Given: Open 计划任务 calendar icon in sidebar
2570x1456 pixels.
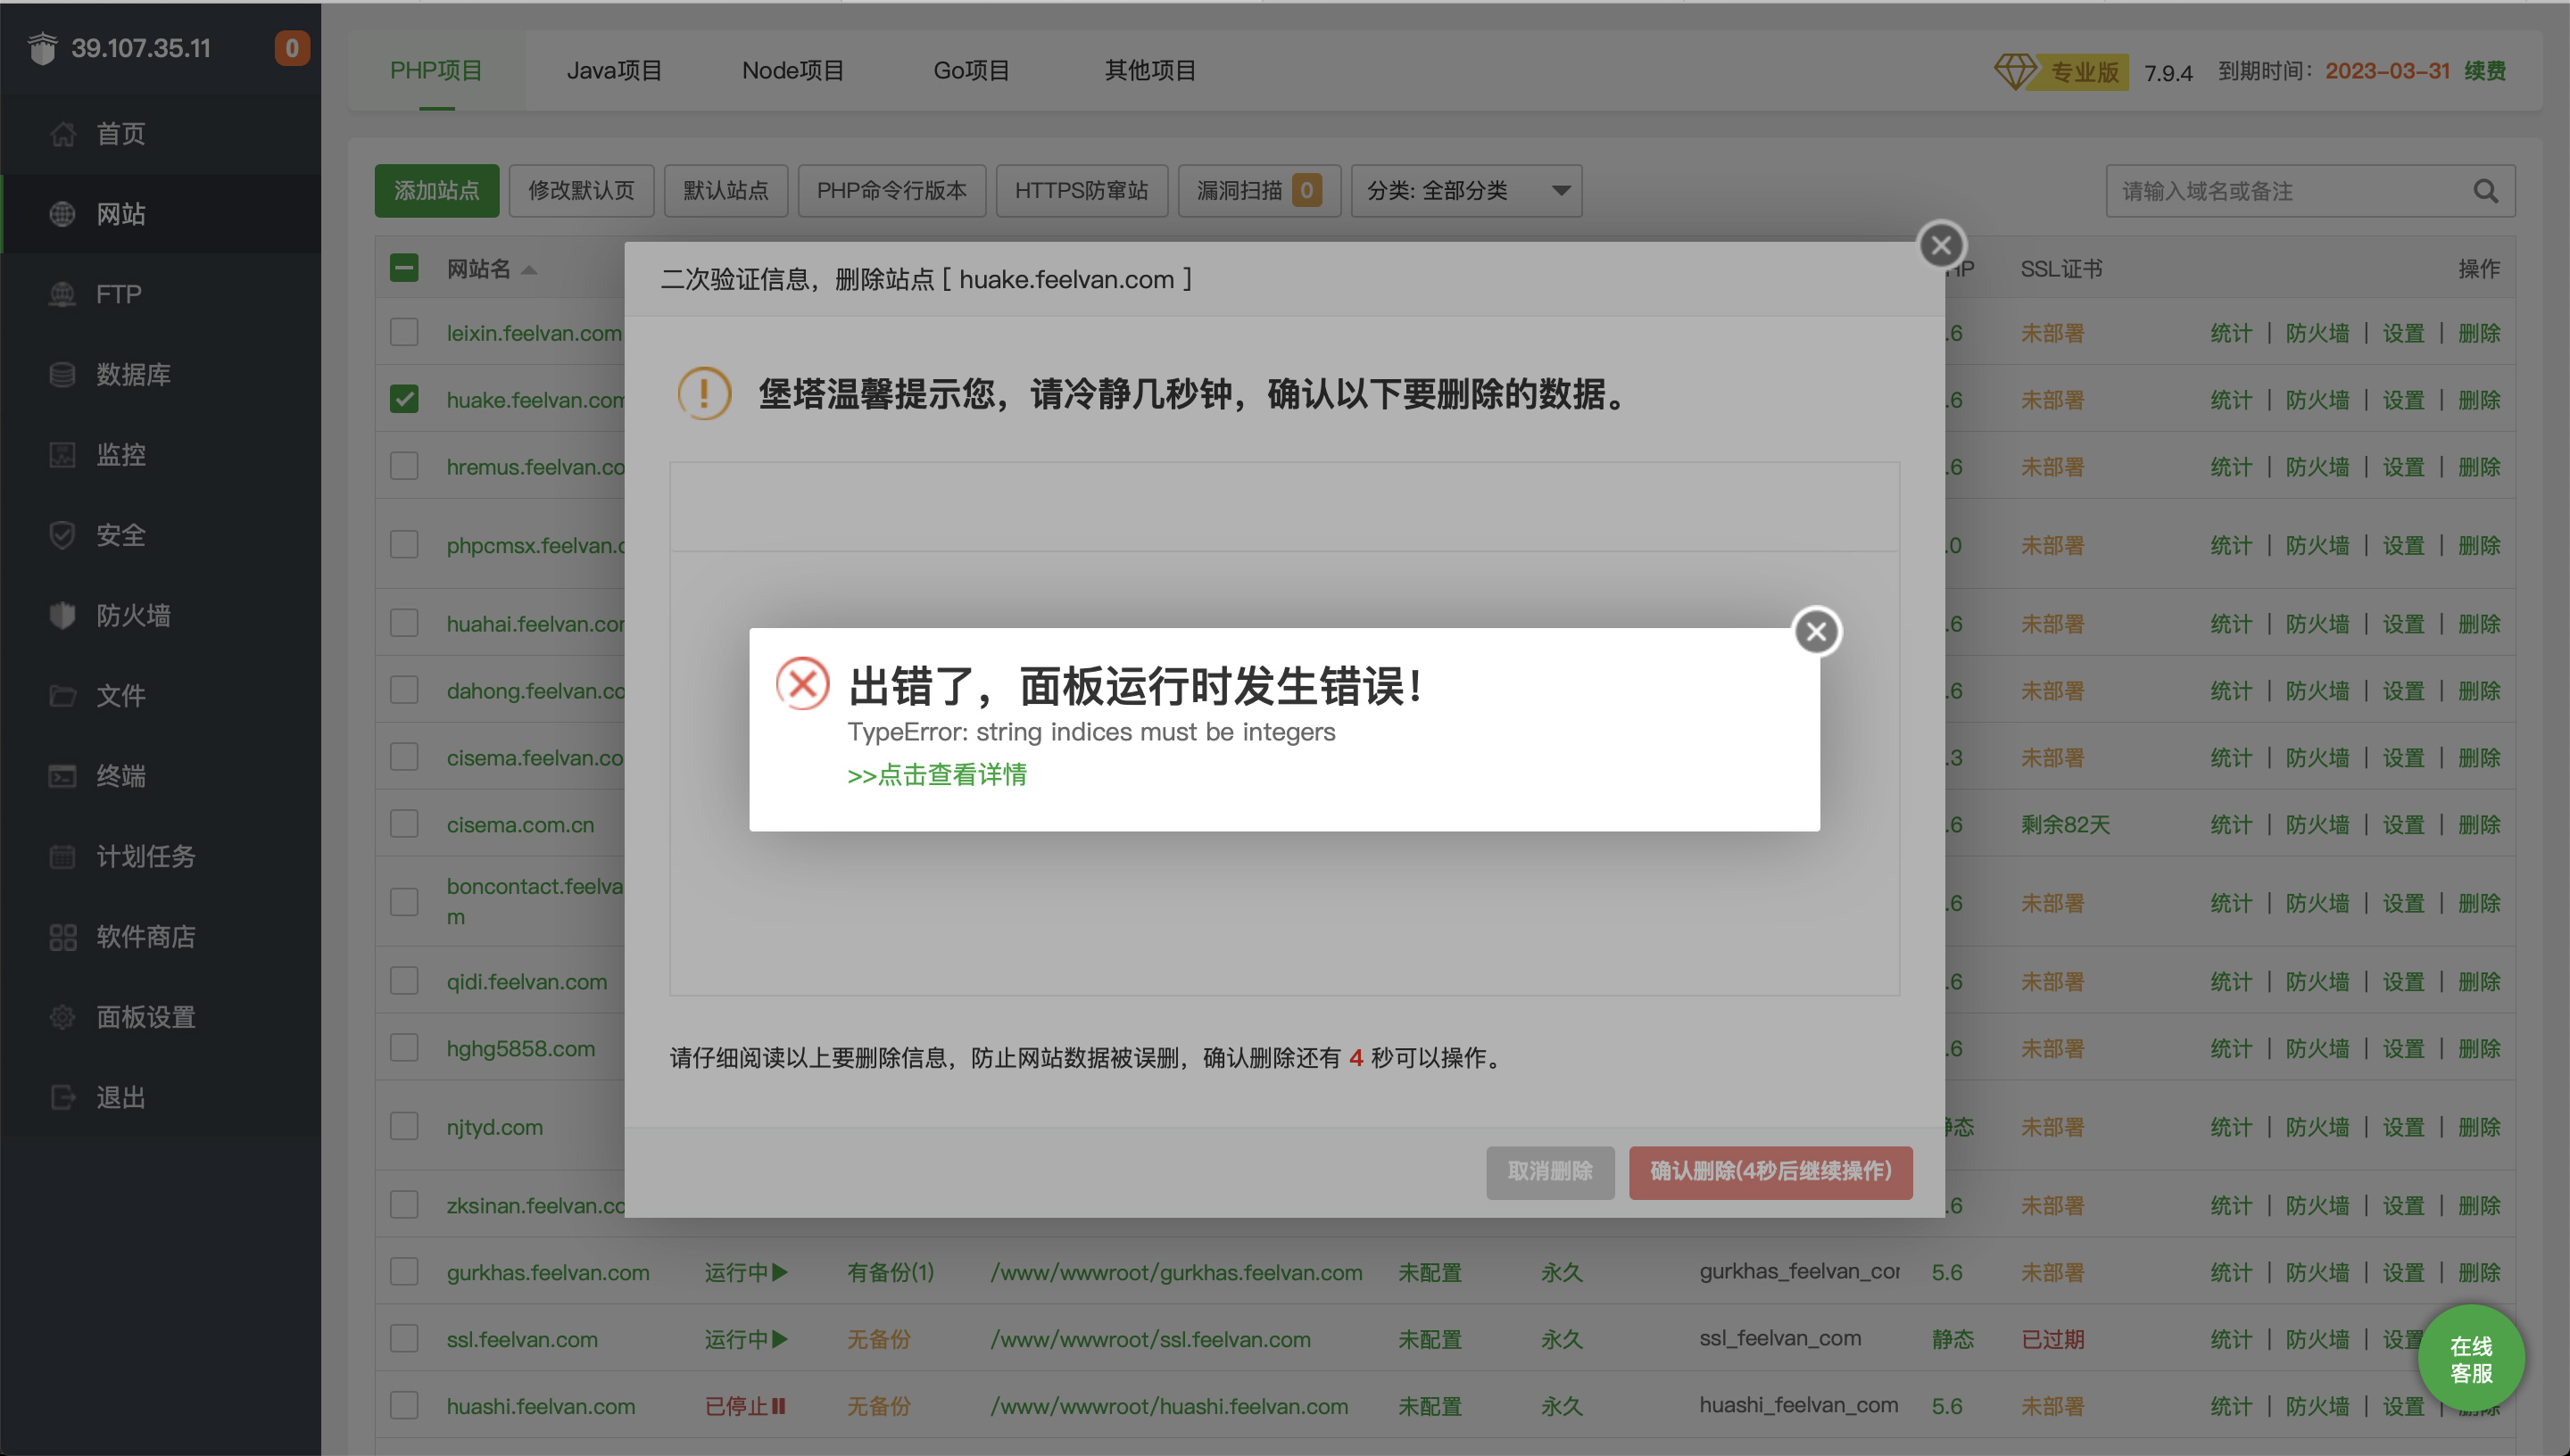Looking at the screenshot, I should pos(62,856).
